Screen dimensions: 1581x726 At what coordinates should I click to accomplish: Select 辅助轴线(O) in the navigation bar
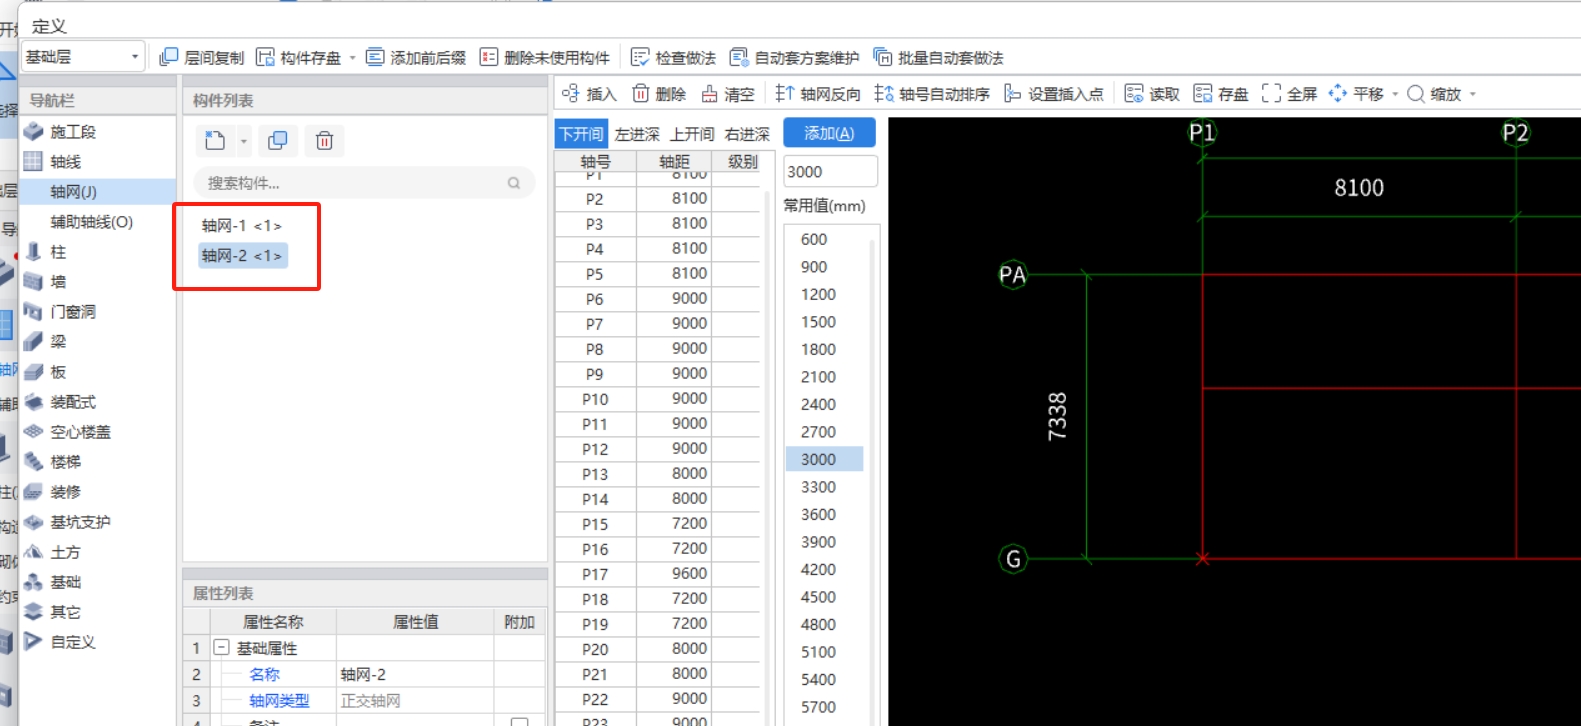(x=91, y=222)
